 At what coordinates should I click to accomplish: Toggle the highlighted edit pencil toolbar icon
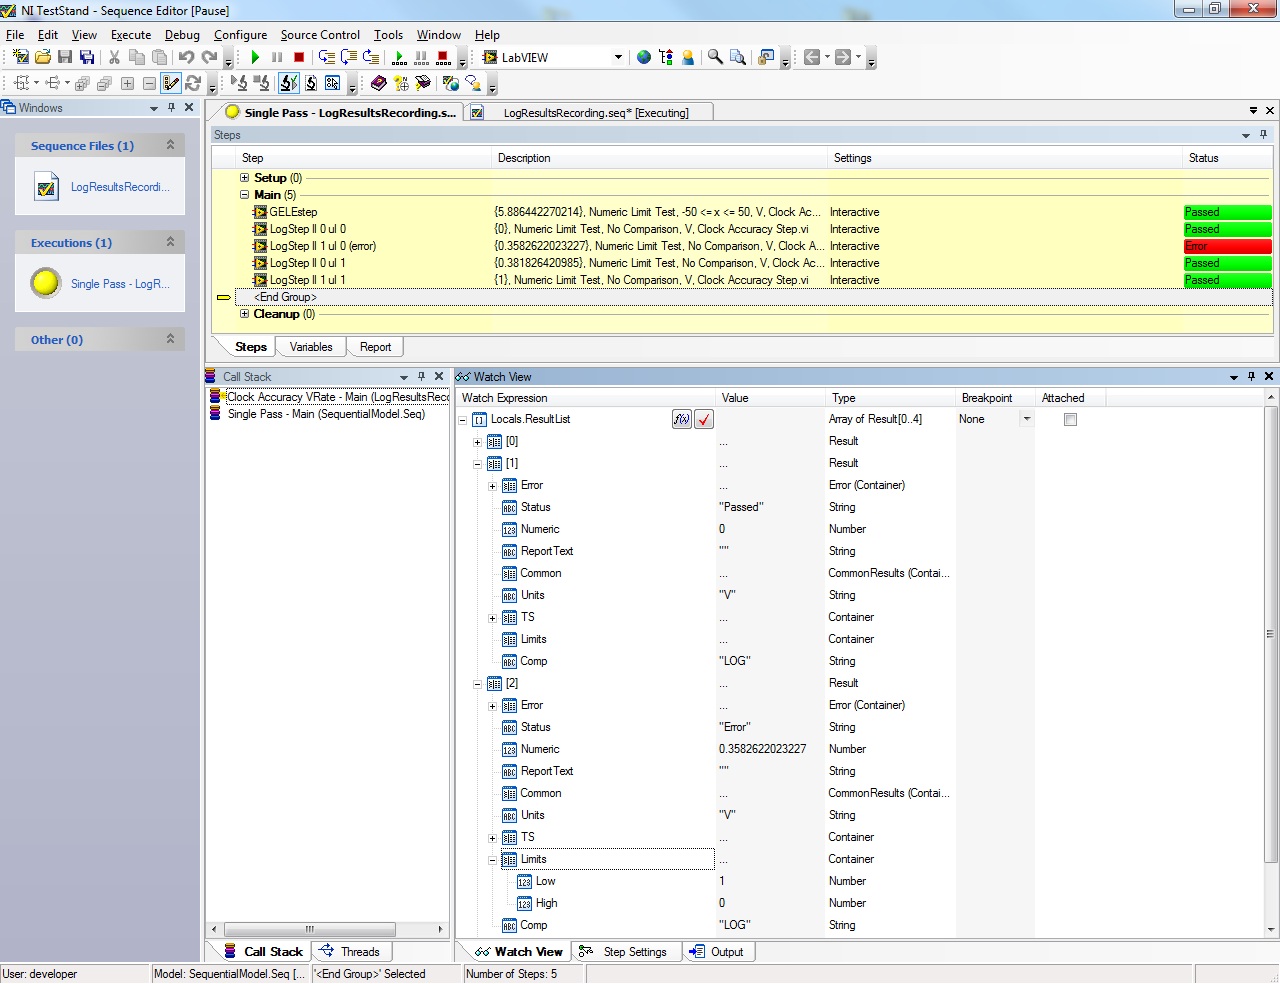(x=171, y=83)
